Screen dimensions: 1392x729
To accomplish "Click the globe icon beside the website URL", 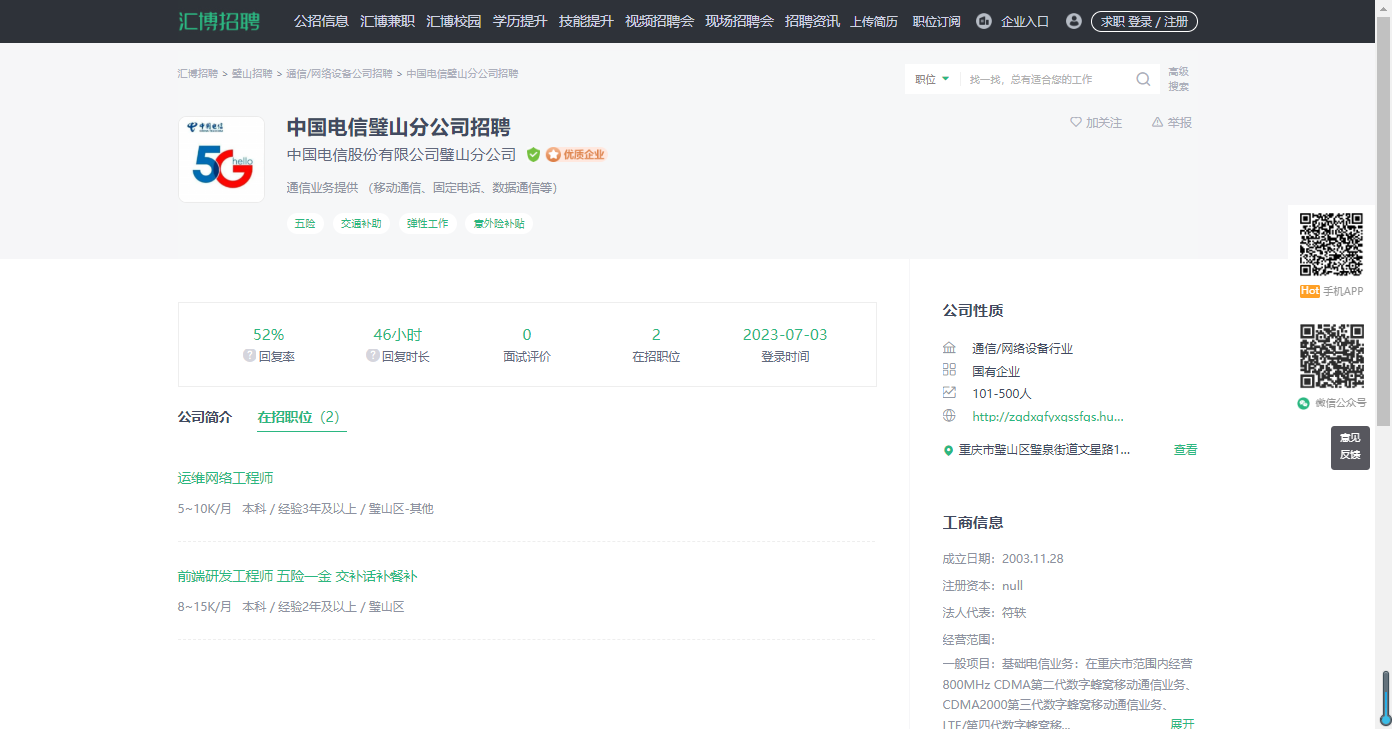I will coord(949,416).
